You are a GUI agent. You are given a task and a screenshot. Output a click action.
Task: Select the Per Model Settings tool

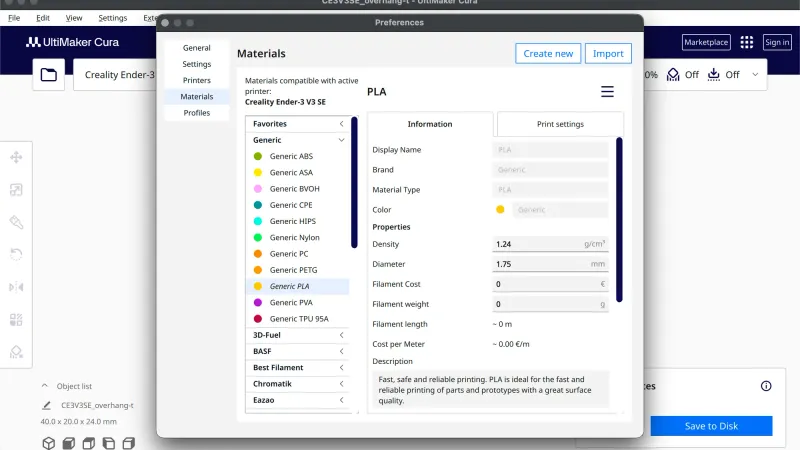[16, 319]
